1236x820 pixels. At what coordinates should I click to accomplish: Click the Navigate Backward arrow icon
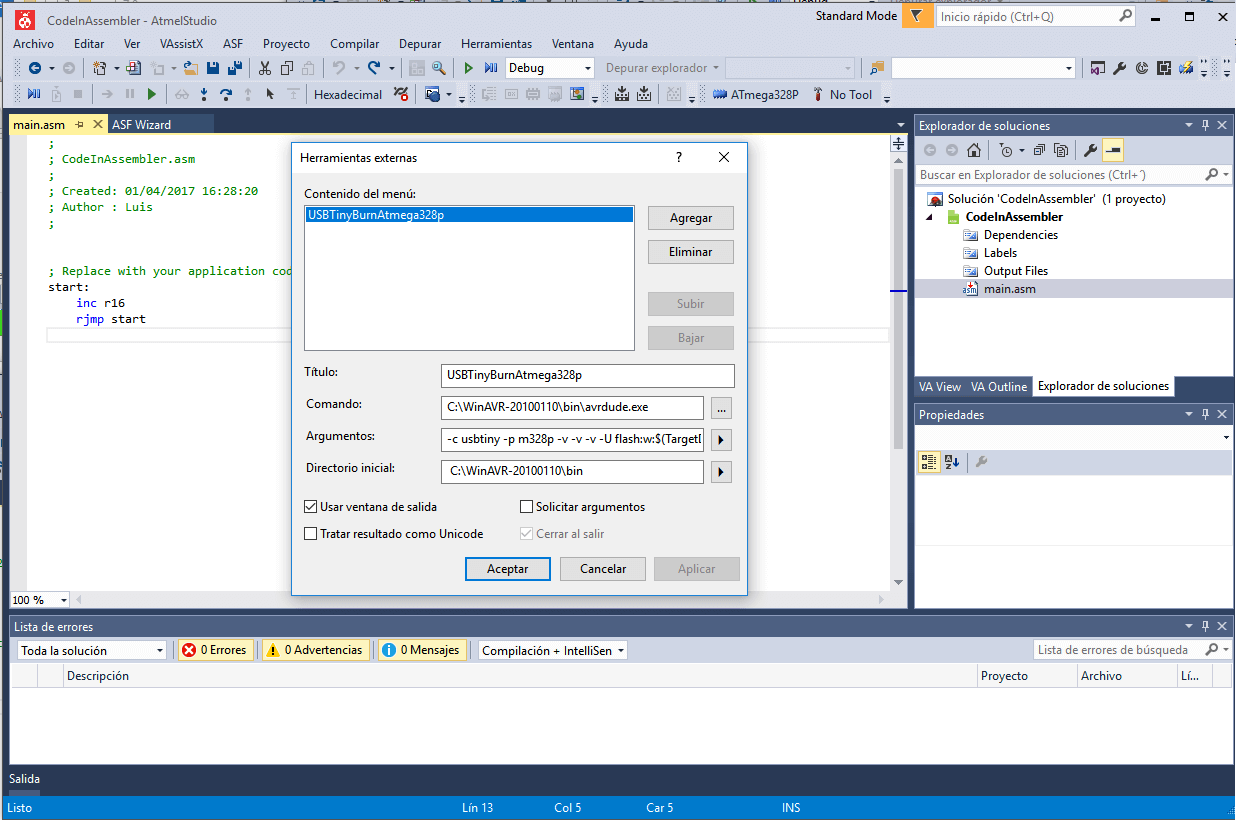pos(35,68)
